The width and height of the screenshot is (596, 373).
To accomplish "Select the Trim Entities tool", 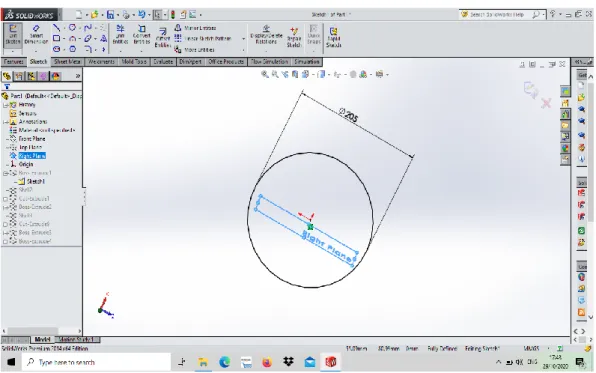I will point(120,35).
